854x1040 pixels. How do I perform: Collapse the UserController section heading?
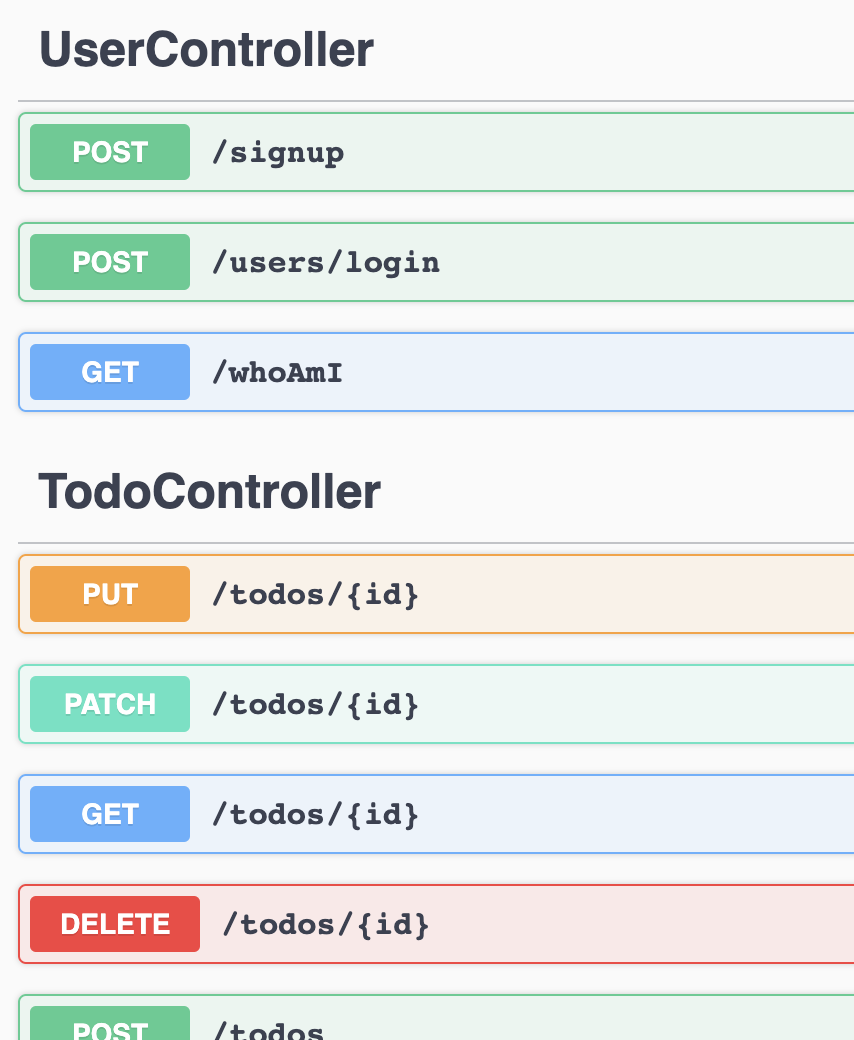[206, 50]
